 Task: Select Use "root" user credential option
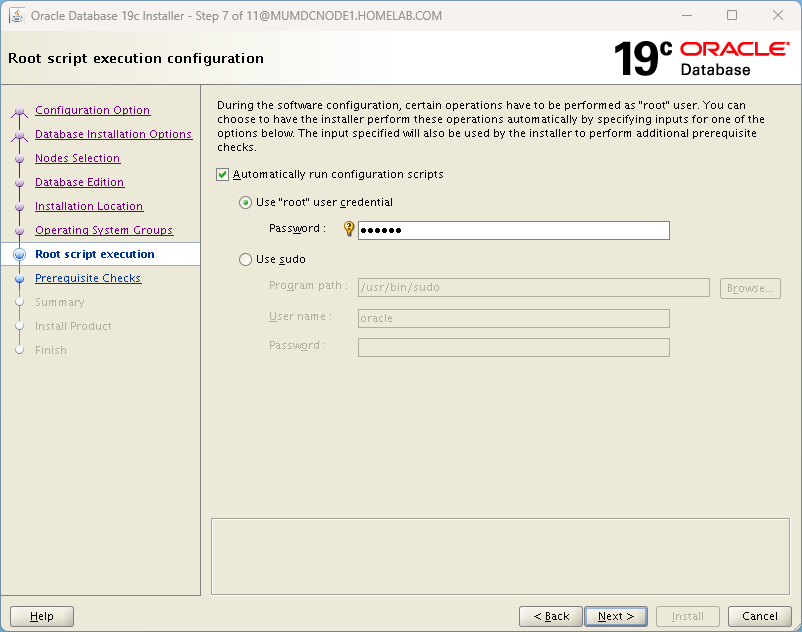(x=246, y=203)
